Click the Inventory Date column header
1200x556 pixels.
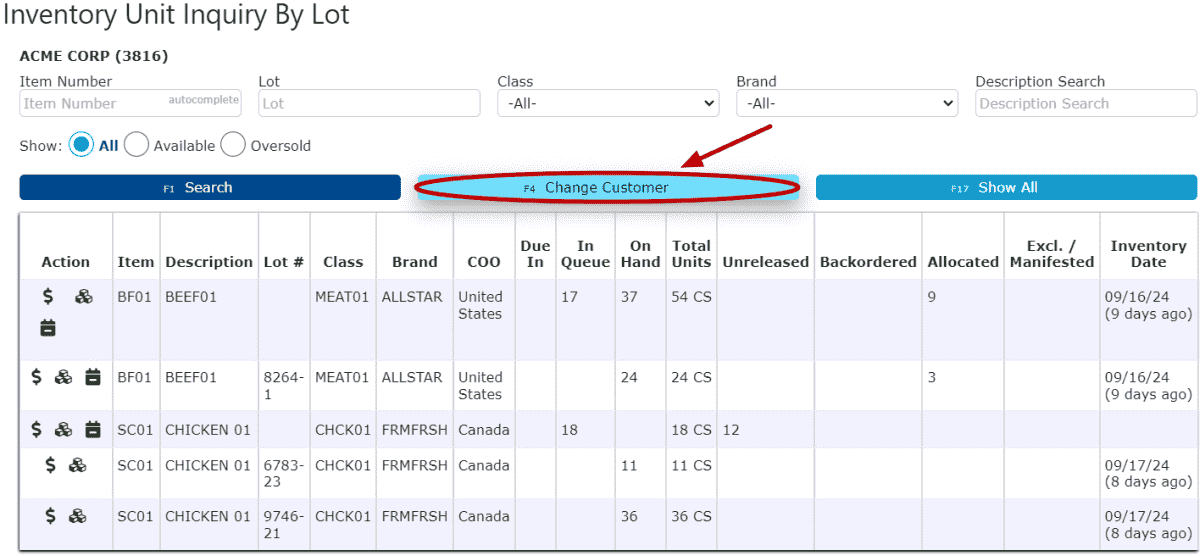coord(1148,254)
